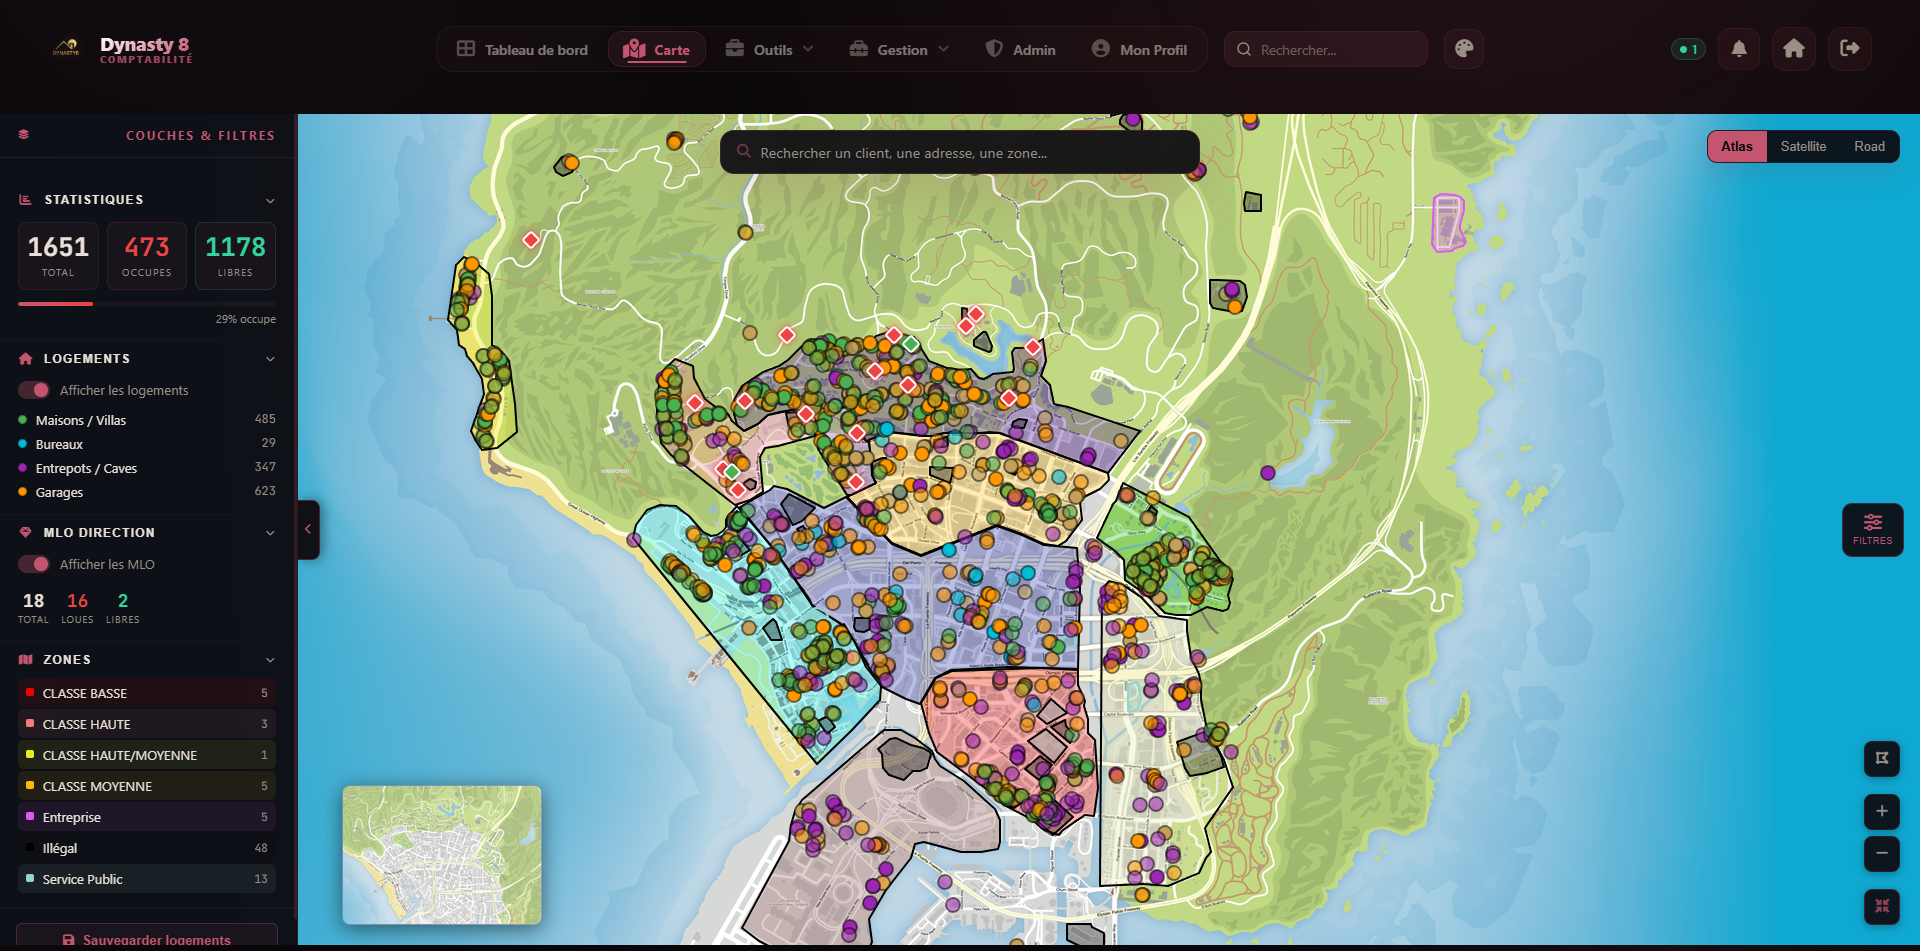Collapse the Statistiques section

click(269, 200)
